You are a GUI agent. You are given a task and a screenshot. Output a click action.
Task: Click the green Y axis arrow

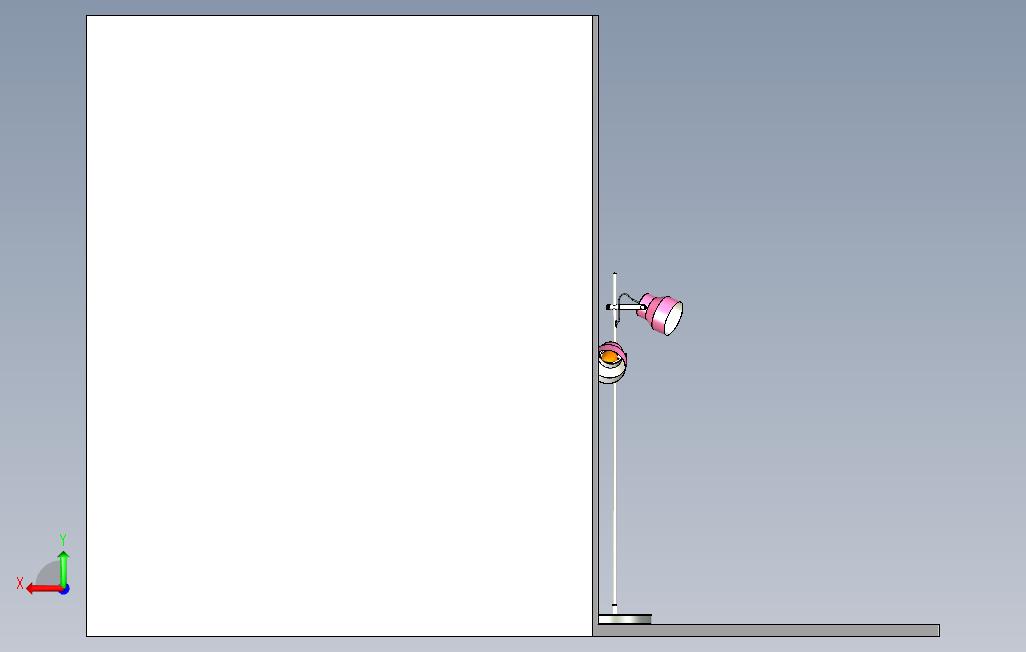pyautogui.click(x=63, y=568)
